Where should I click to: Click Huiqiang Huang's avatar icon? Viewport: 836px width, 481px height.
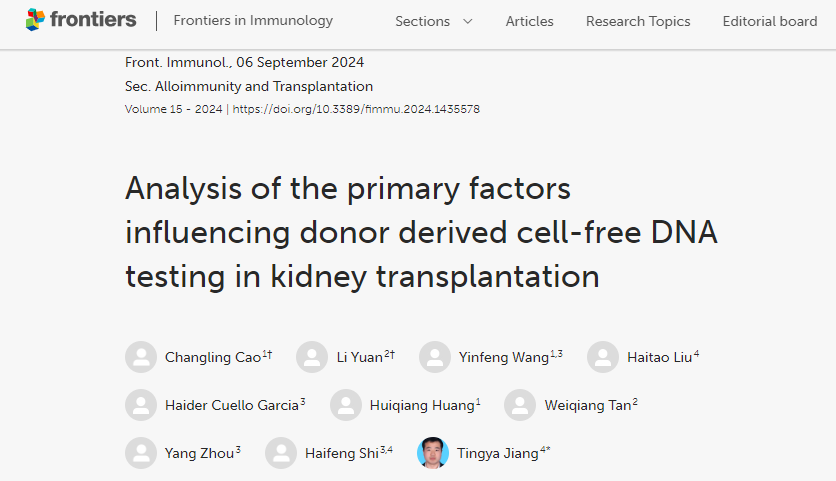(346, 405)
